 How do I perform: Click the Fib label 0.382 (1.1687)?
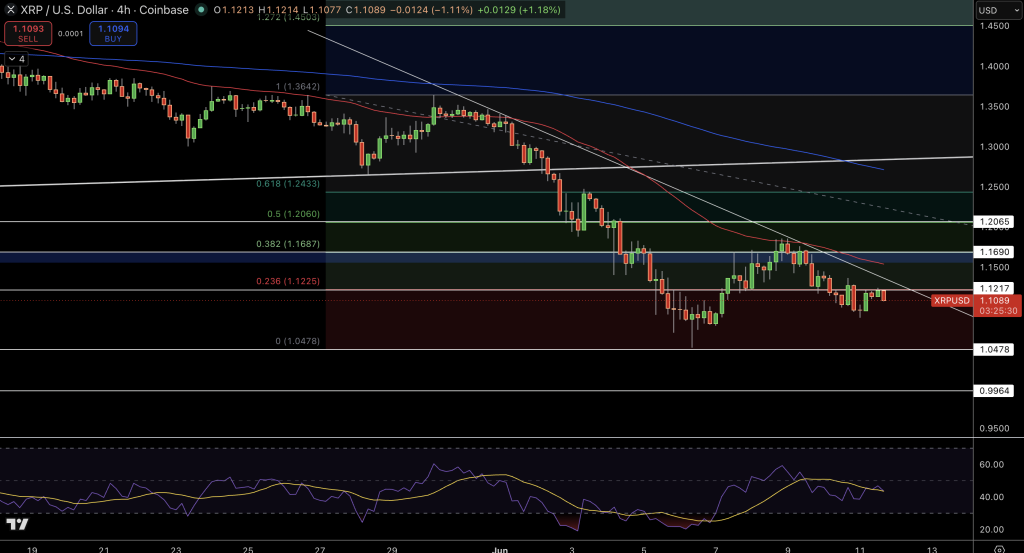[288, 244]
